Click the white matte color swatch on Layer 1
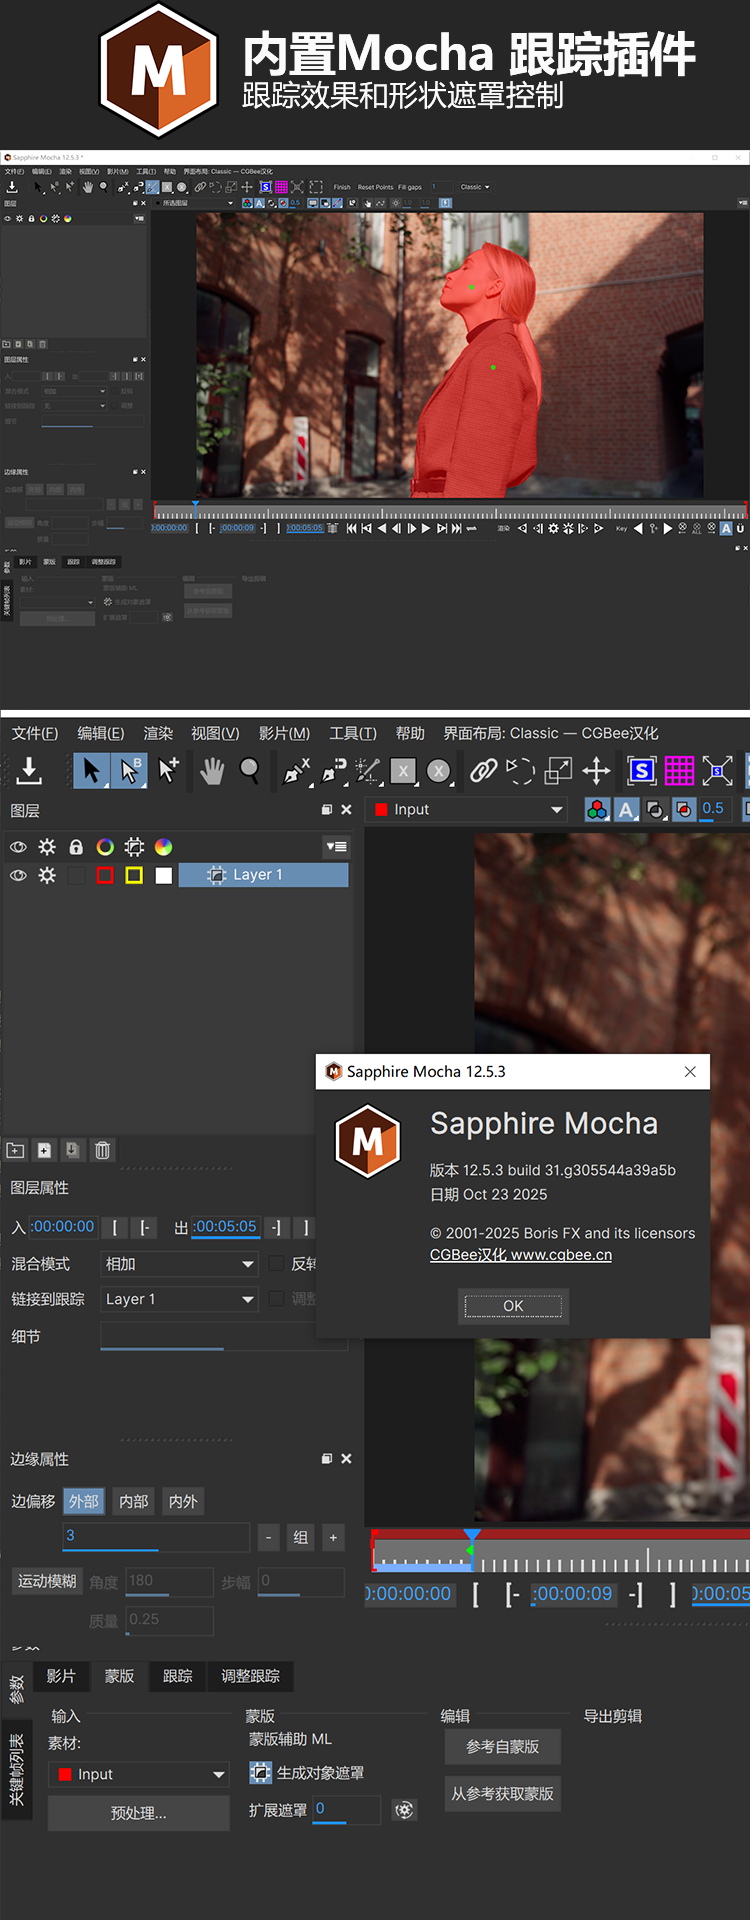This screenshot has width=750, height=1920. 163,875
